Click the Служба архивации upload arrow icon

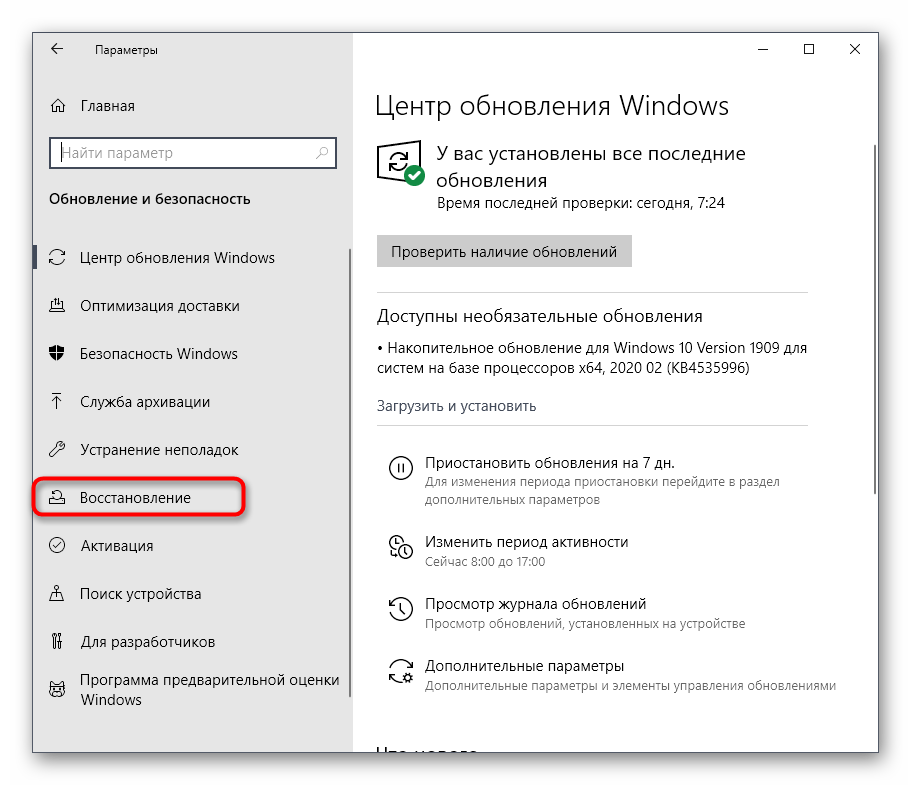57,401
